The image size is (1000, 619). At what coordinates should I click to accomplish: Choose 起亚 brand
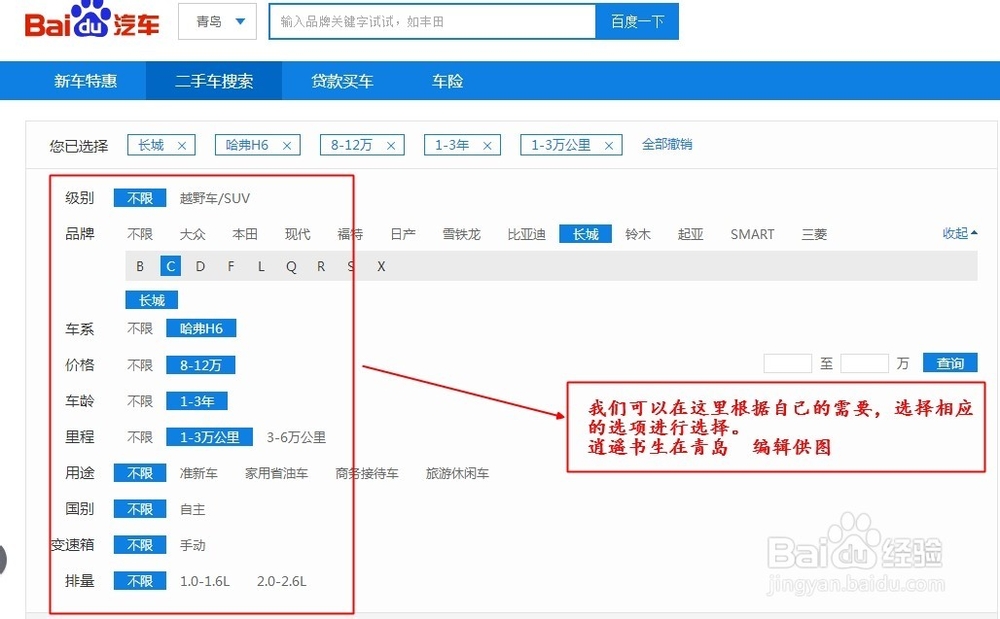(x=690, y=234)
